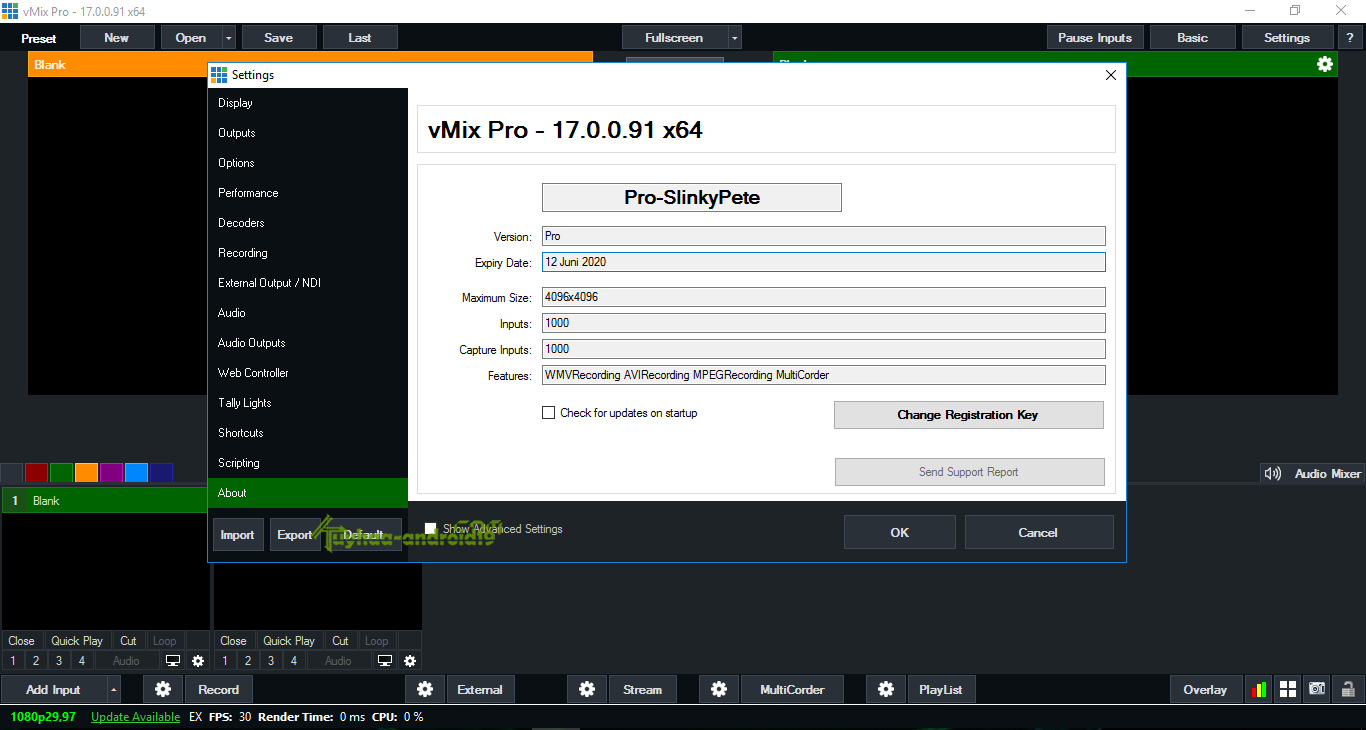Go to the Performance settings tab

click(308, 193)
